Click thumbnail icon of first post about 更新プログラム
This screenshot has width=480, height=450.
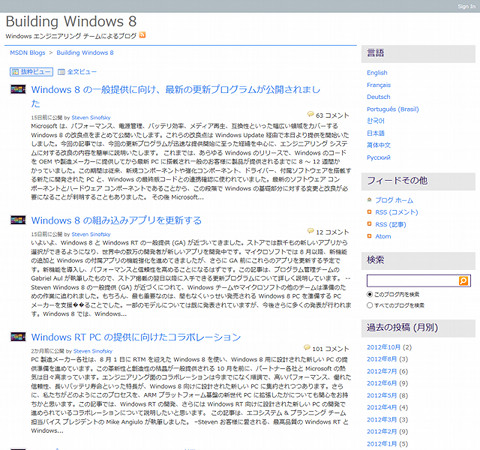[18, 89]
